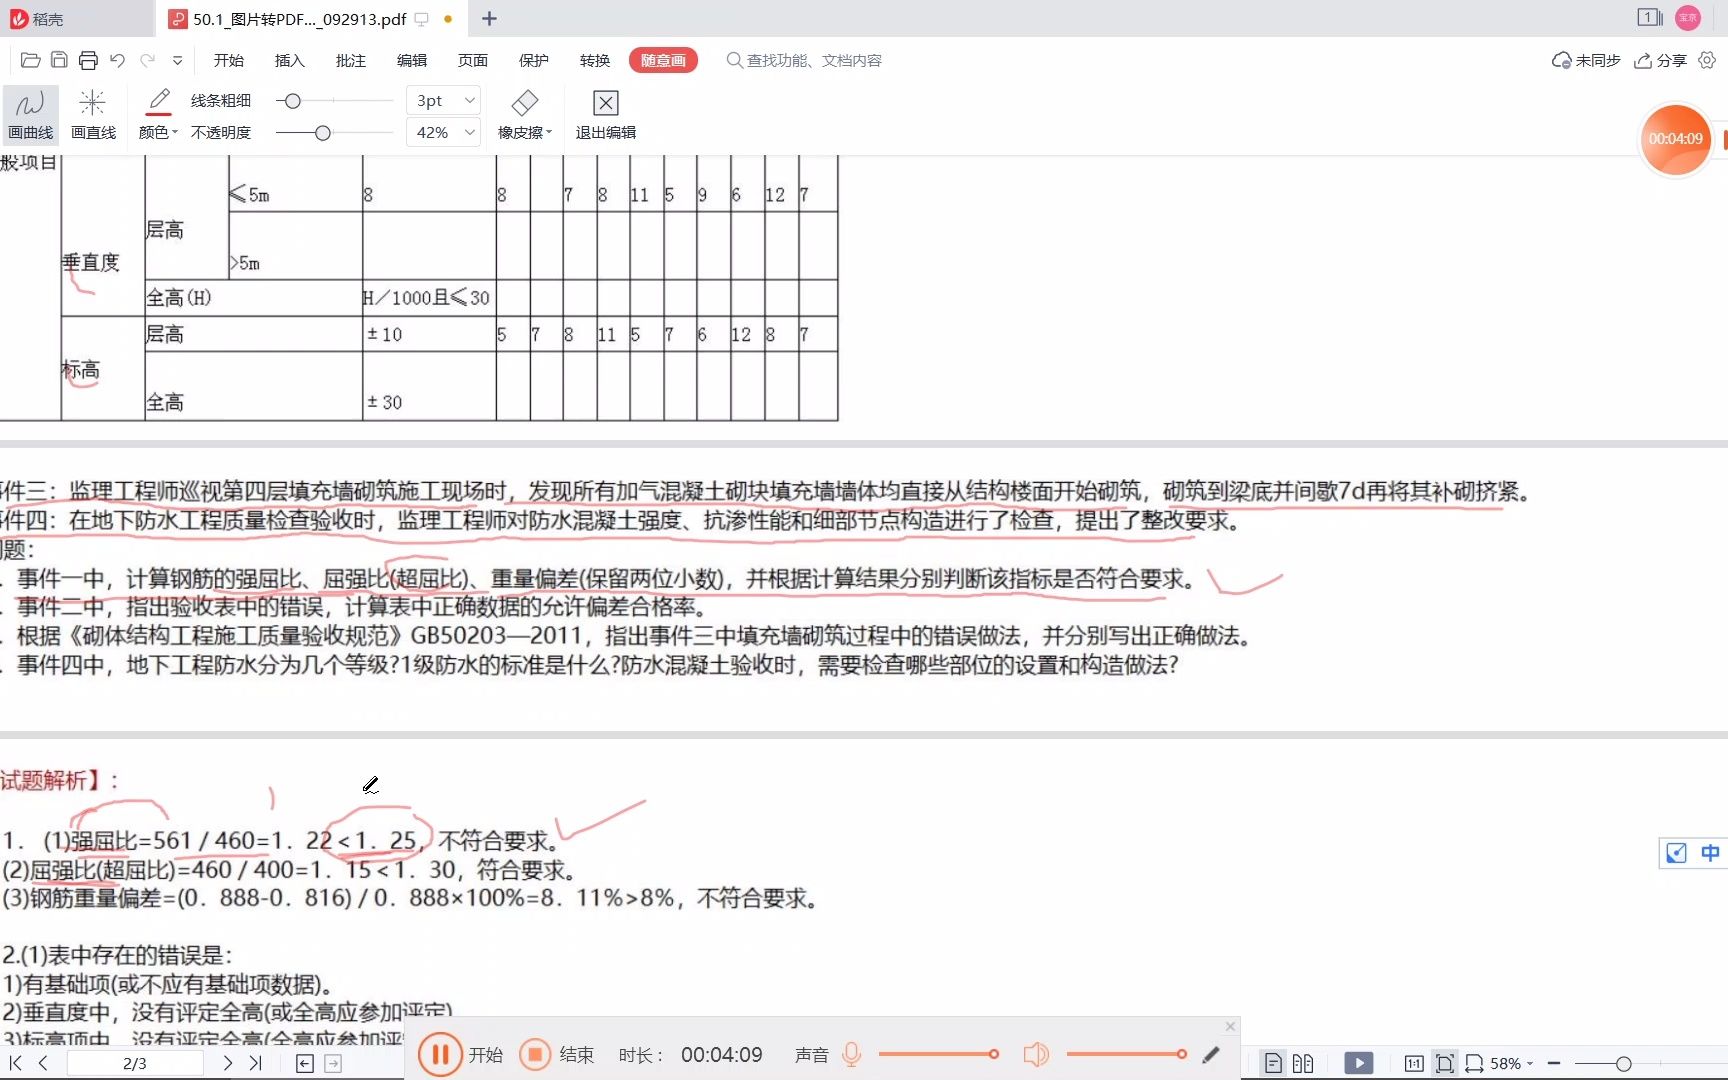
Task: Open the 页面 menu tab
Action: pyautogui.click(x=473, y=60)
